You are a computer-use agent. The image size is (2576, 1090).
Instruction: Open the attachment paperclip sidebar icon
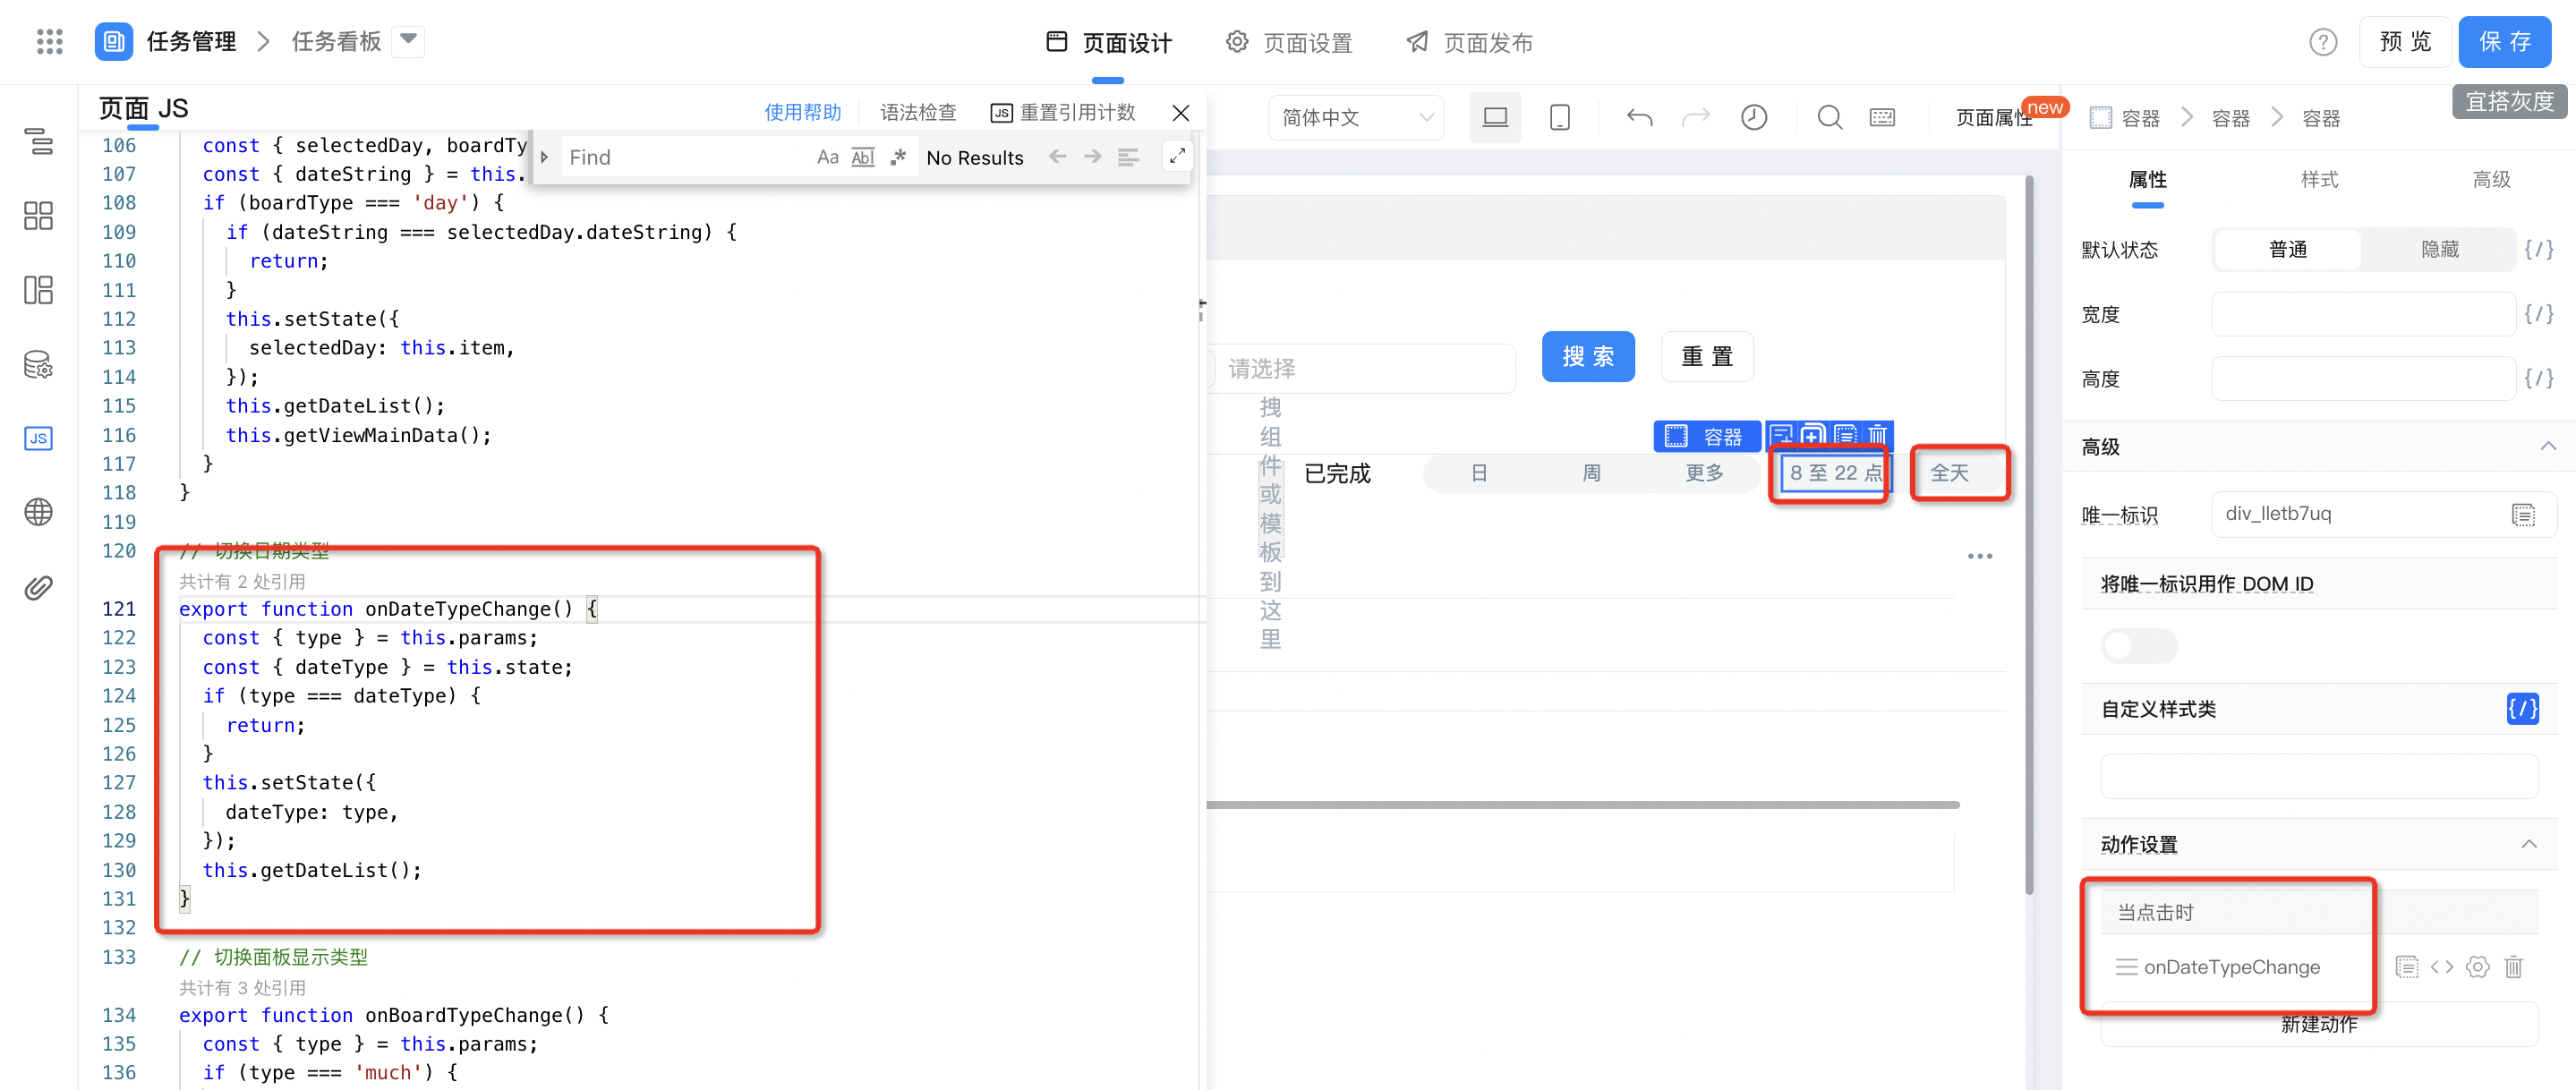click(38, 587)
